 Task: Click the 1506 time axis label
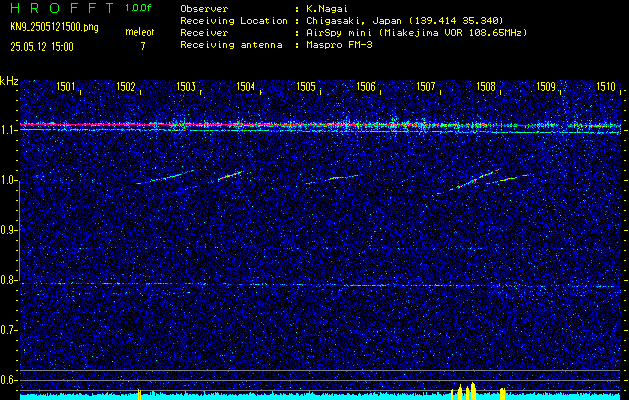point(366,86)
